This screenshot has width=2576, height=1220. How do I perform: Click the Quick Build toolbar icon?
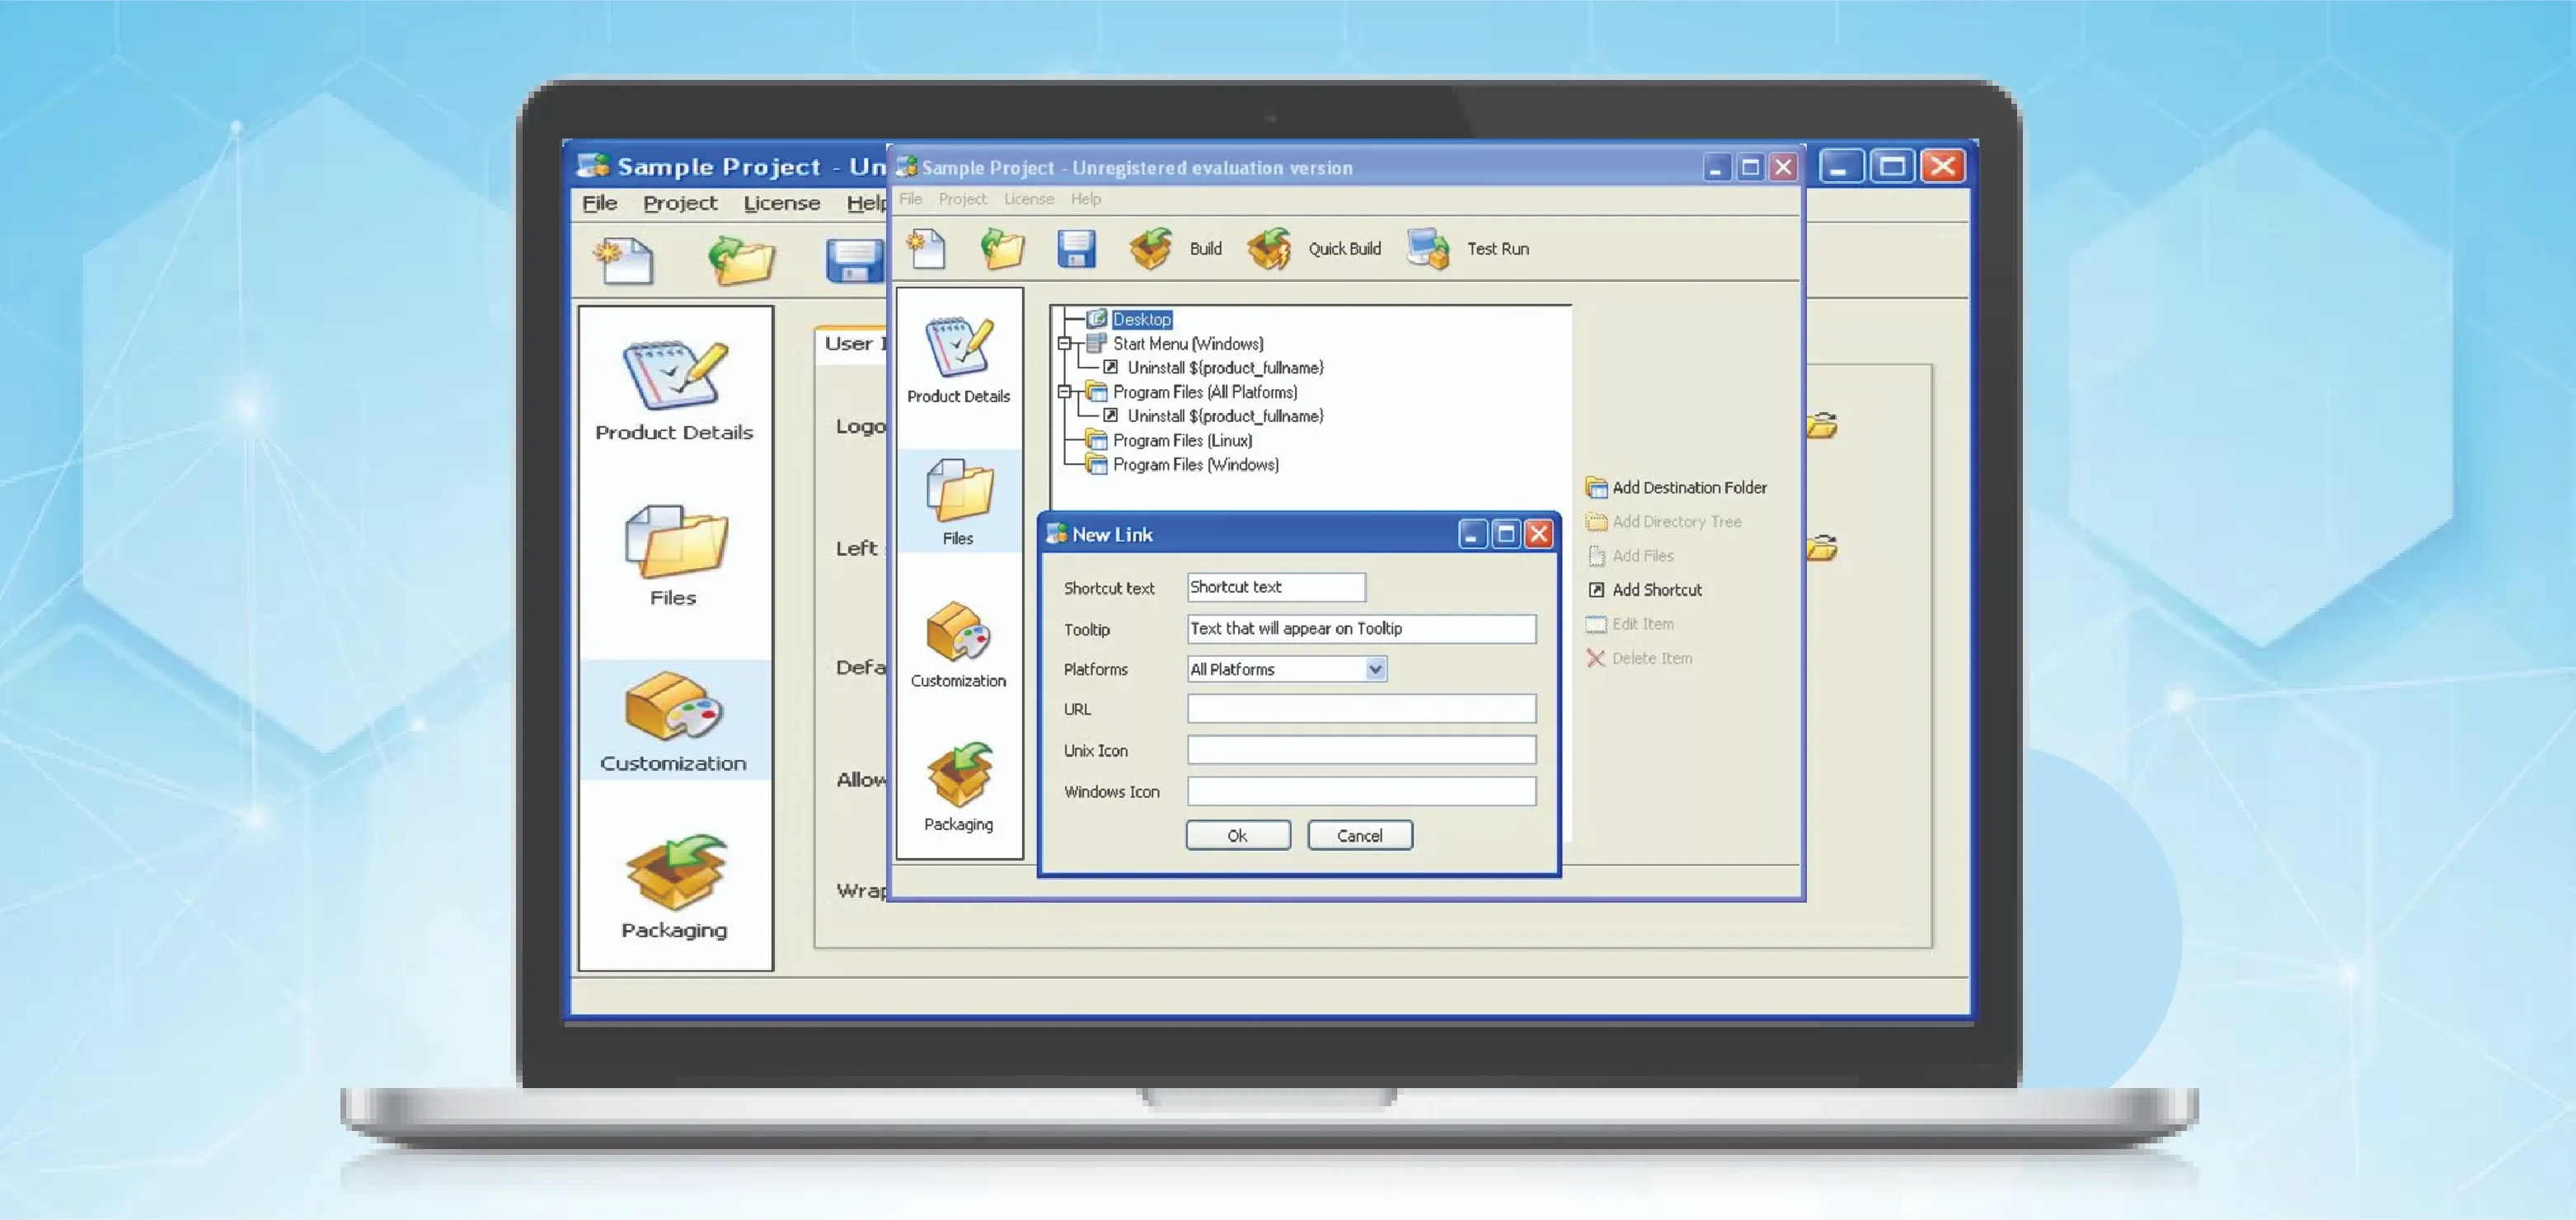1269,249
